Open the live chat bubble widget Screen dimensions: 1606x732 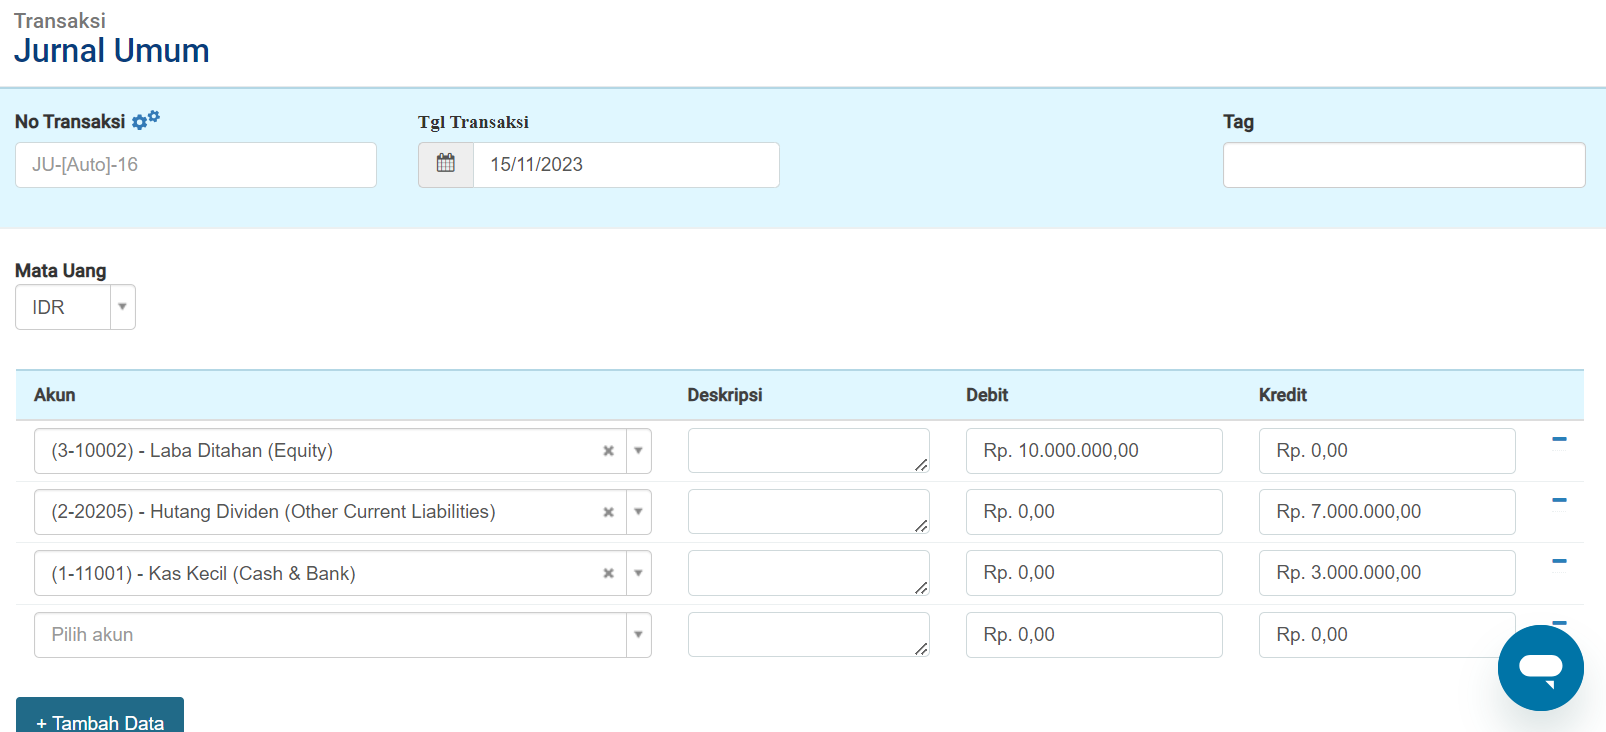[1540, 668]
